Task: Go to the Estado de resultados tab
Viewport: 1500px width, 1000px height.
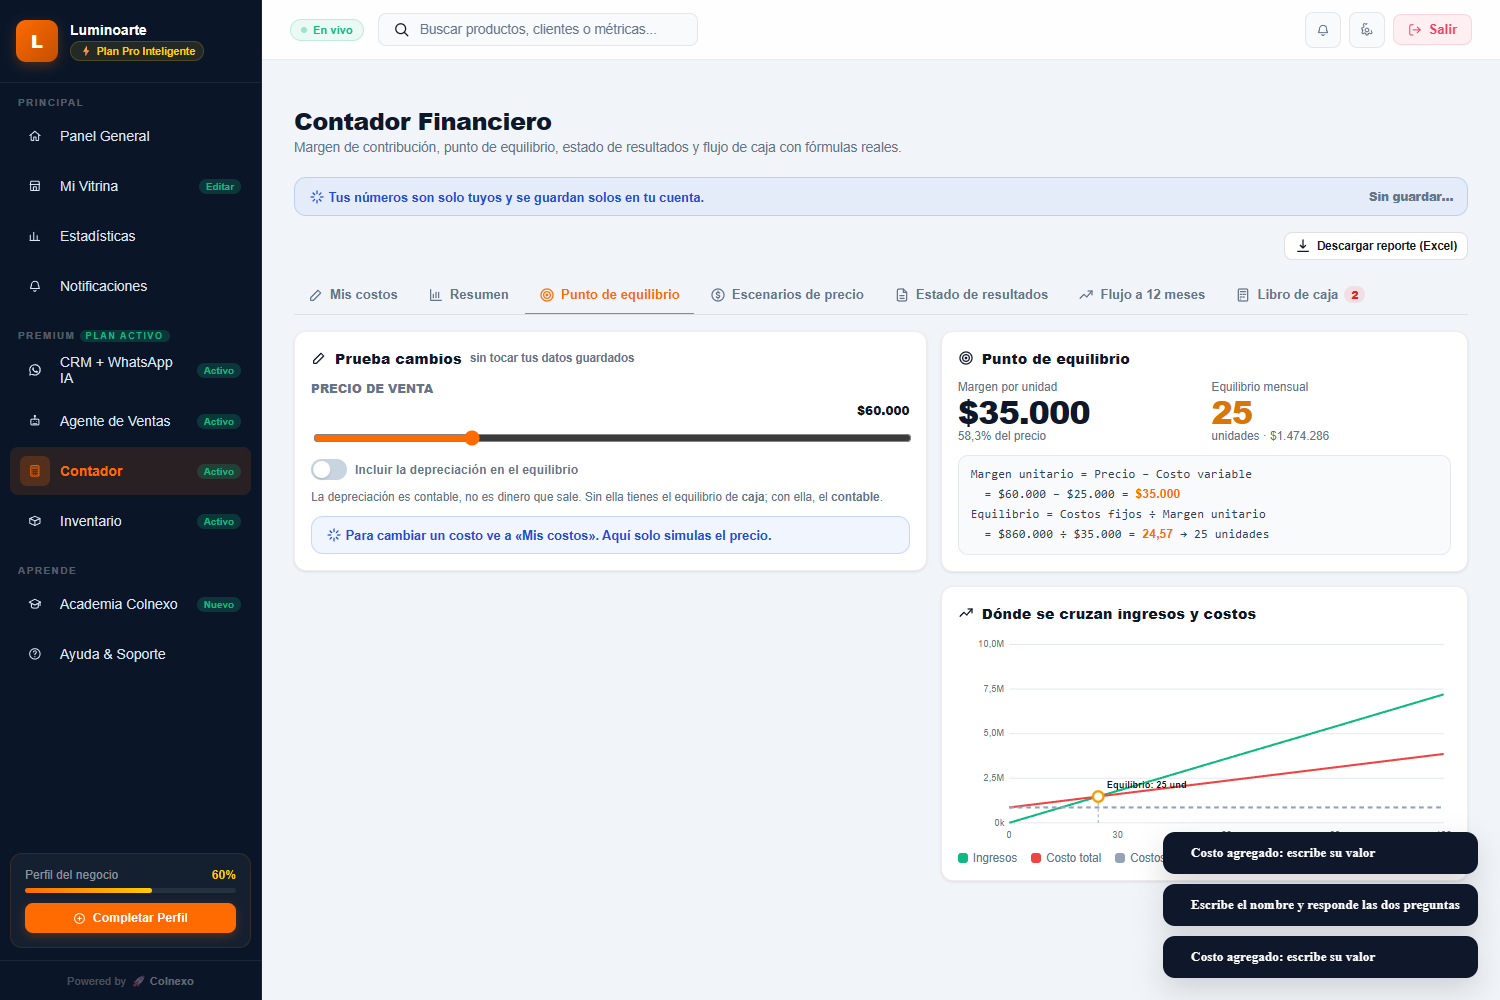Action: [x=972, y=295]
